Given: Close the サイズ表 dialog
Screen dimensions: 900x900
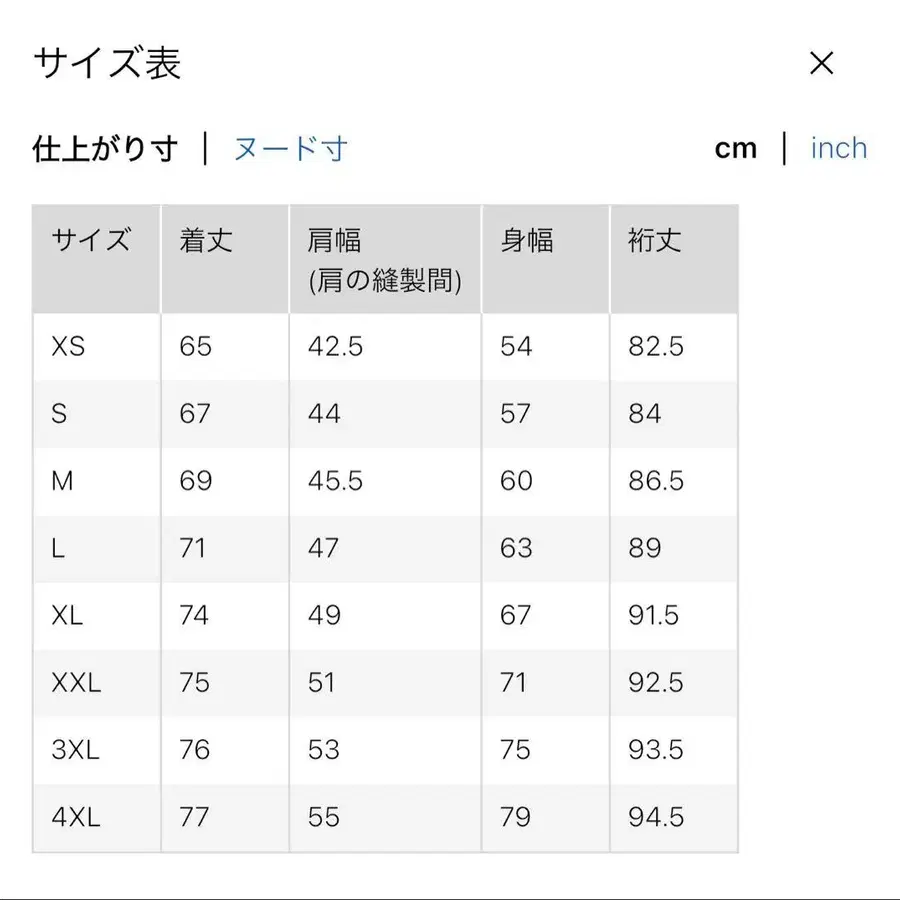Looking at the screenshot, I should pos(821,63).
